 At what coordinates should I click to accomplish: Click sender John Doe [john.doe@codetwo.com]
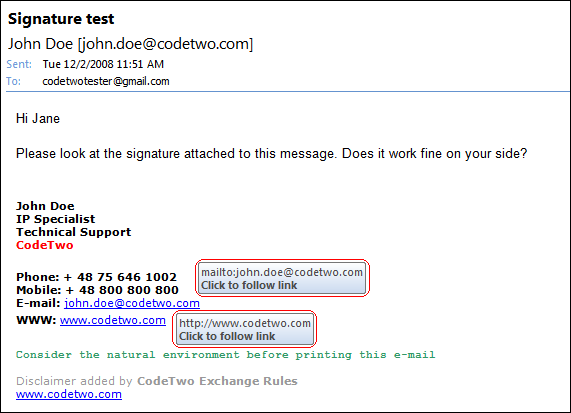[x=130, y=44]
